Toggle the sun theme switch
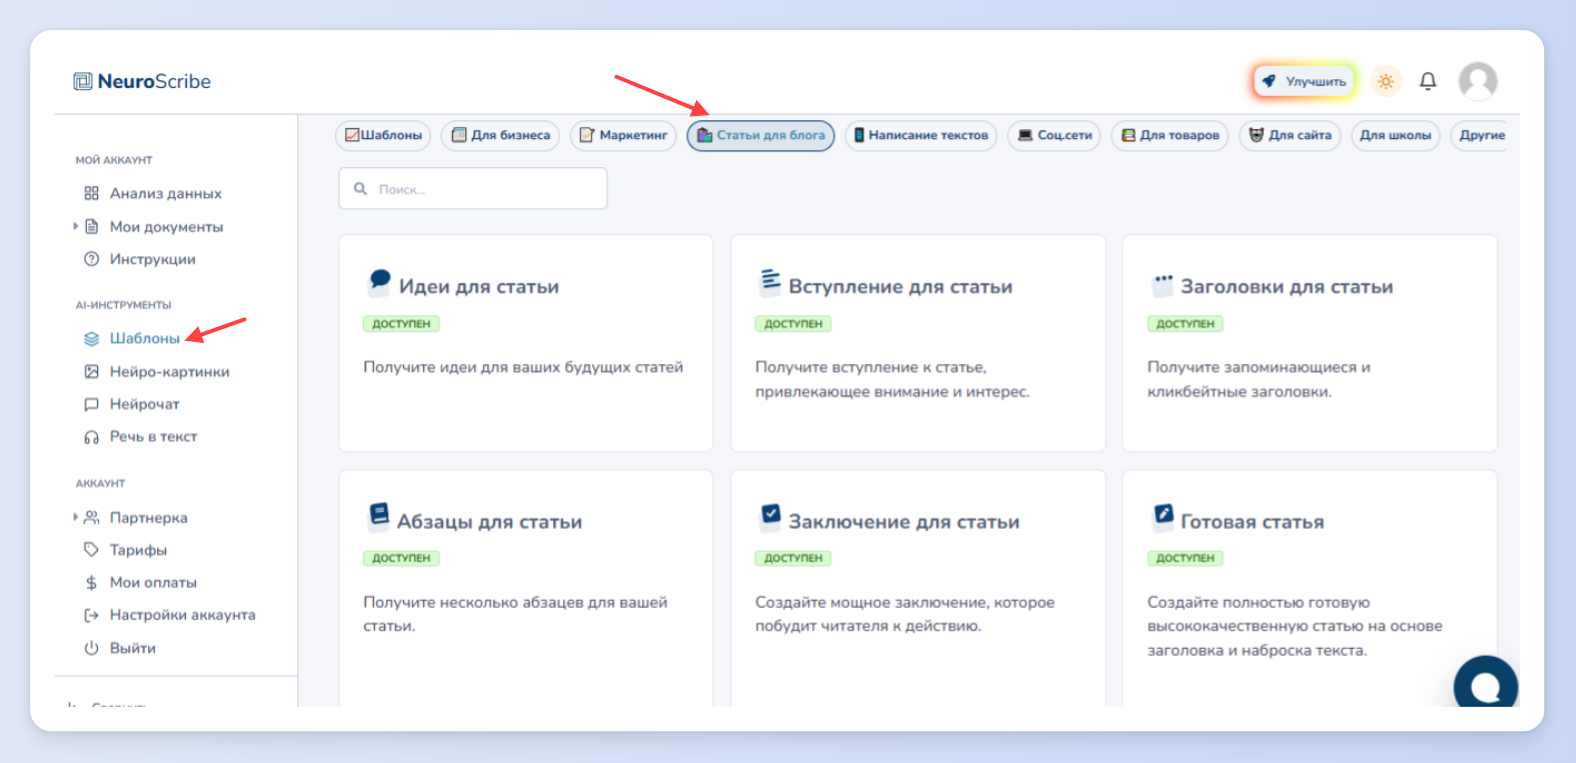 (x=1386, y=81)
